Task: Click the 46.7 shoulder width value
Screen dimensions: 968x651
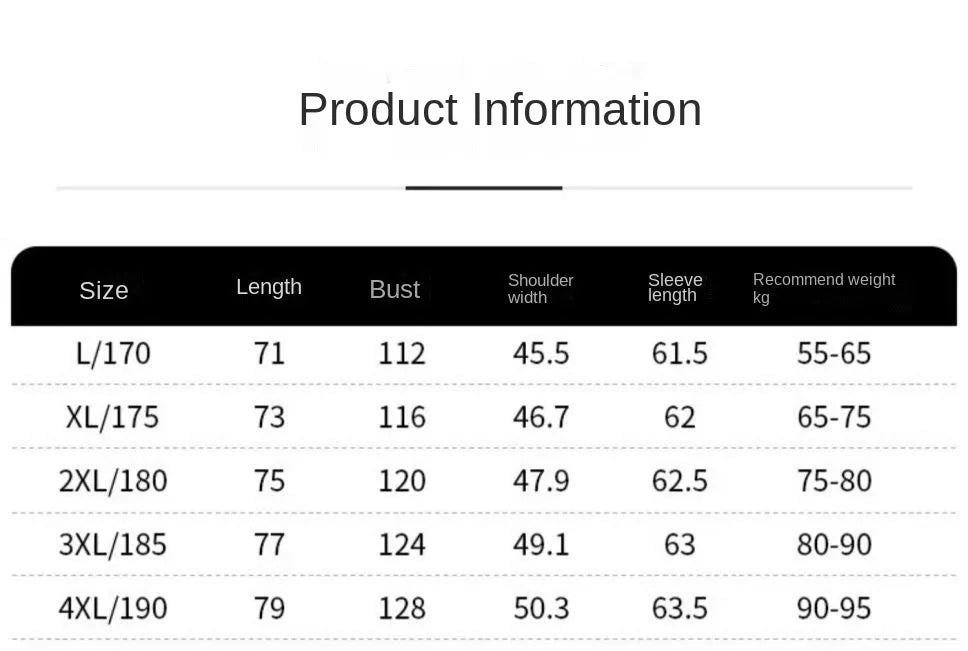Action: click(x=541, y=417)
